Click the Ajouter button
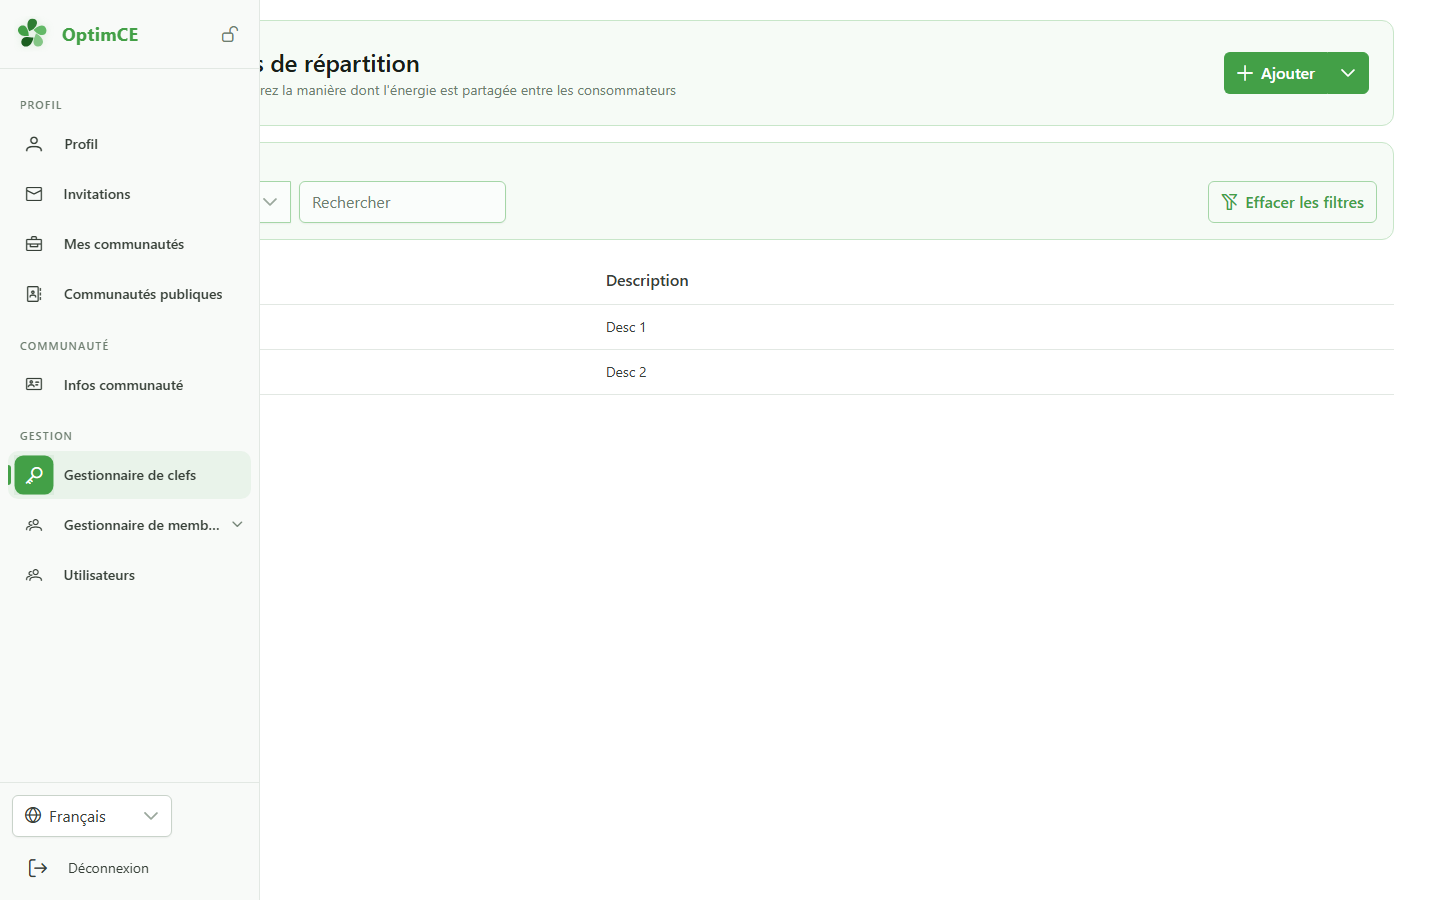1440x900 pixels. (1275, 73)
